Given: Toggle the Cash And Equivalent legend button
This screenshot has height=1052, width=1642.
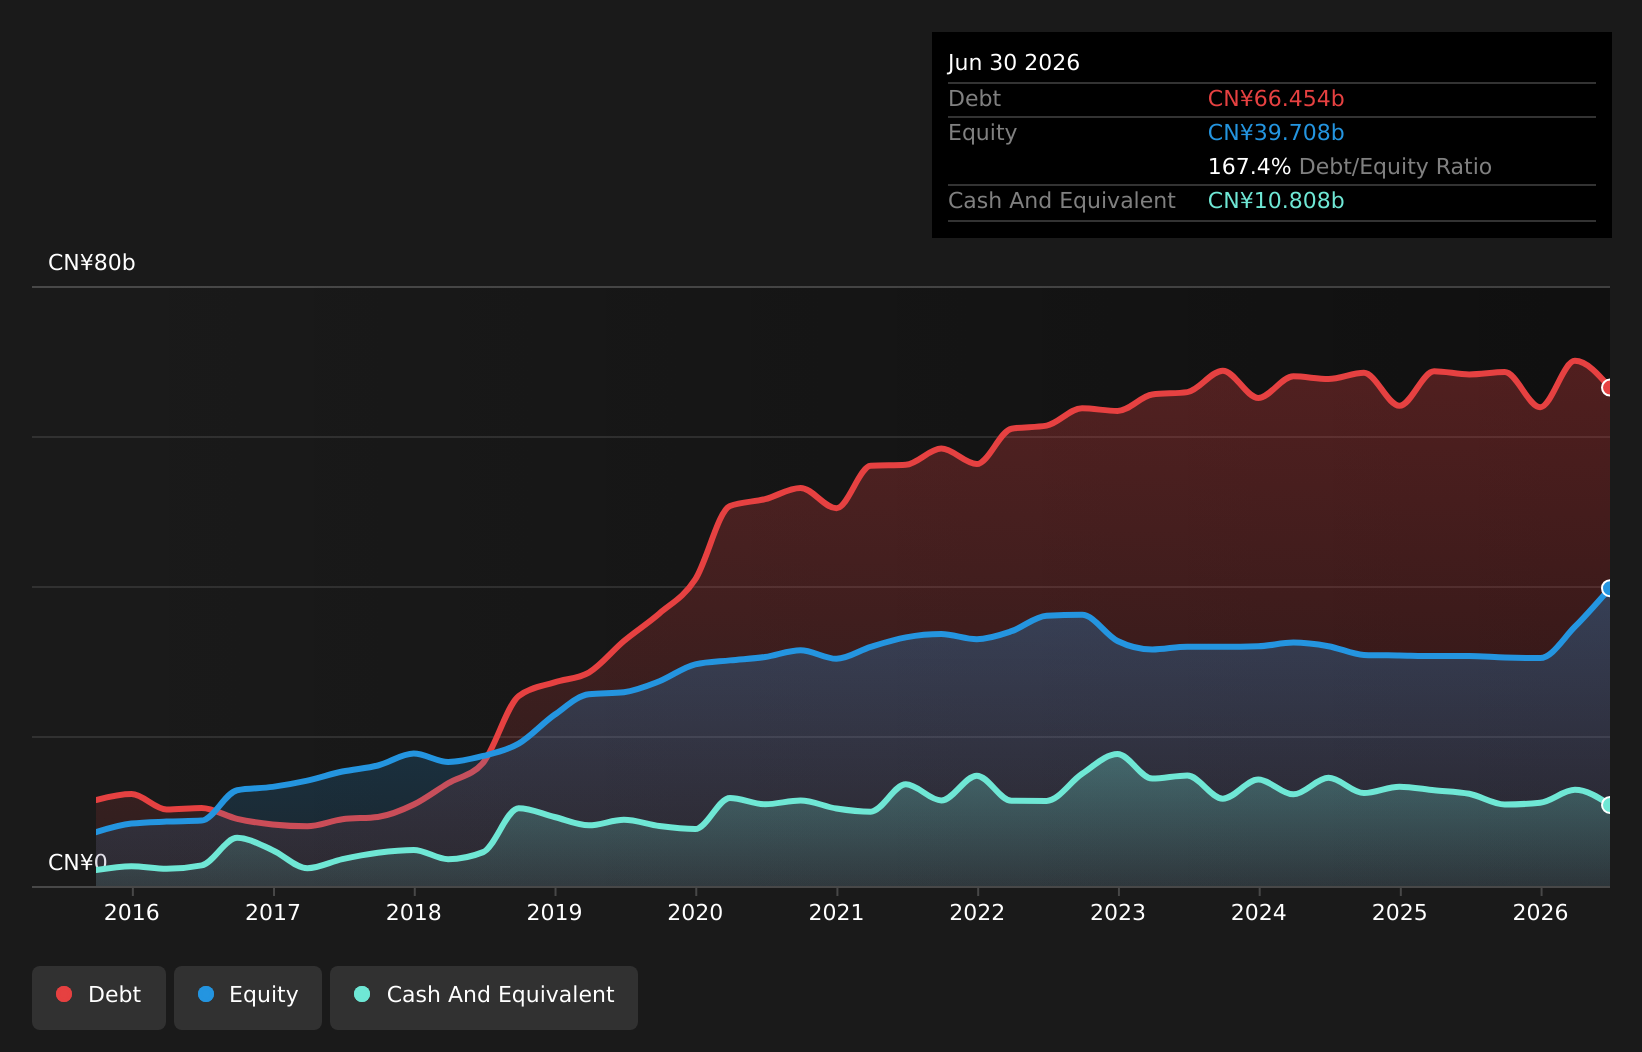Looking at the screenshot, I should (x=484, y=997).
